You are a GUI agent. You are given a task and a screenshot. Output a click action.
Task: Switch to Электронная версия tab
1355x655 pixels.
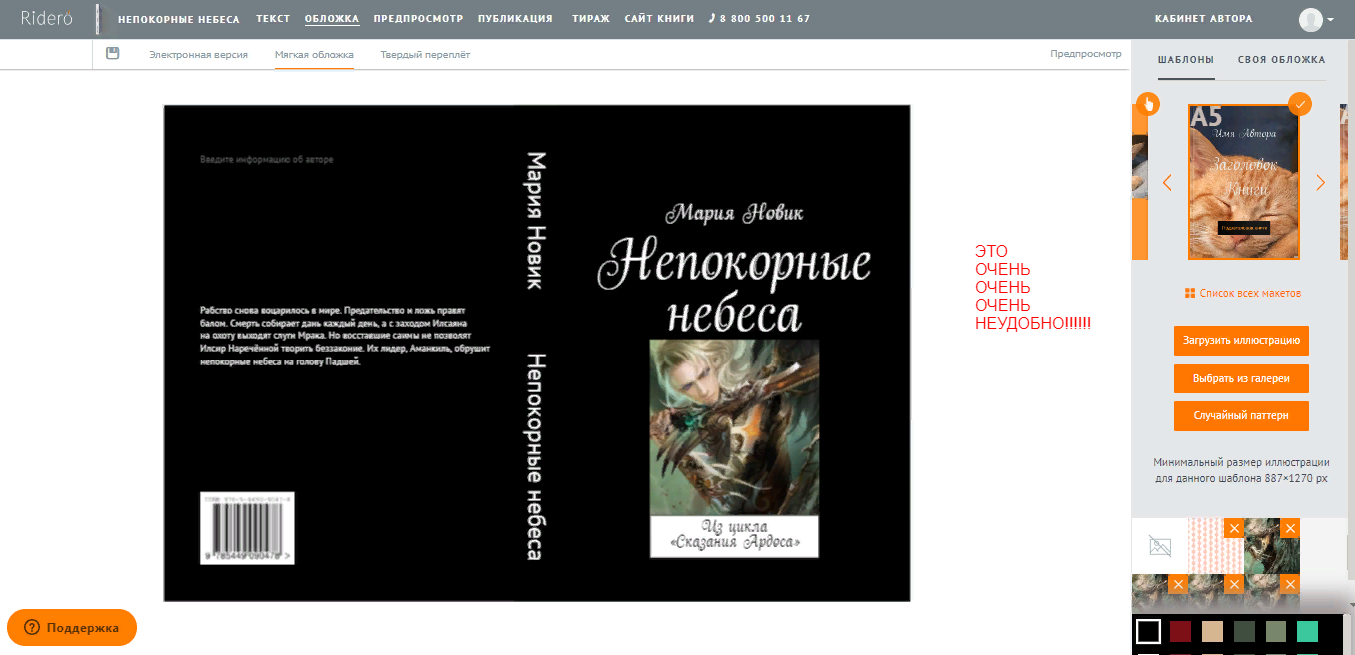(x=198, y=55)
